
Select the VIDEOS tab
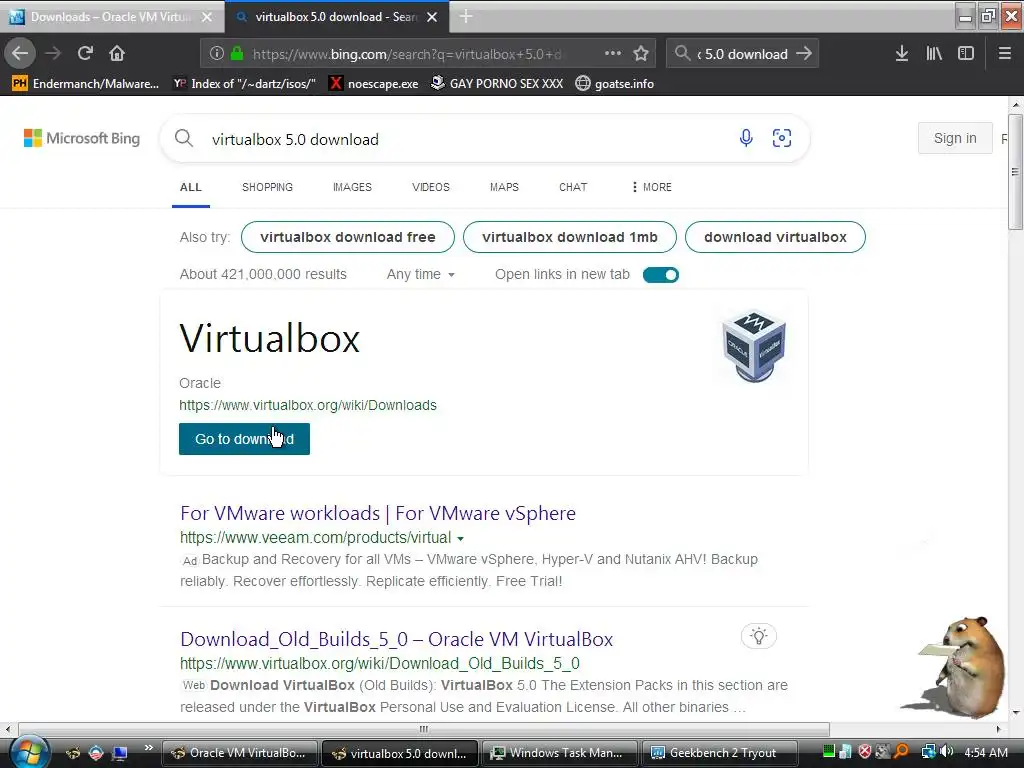tap(431, 187)
